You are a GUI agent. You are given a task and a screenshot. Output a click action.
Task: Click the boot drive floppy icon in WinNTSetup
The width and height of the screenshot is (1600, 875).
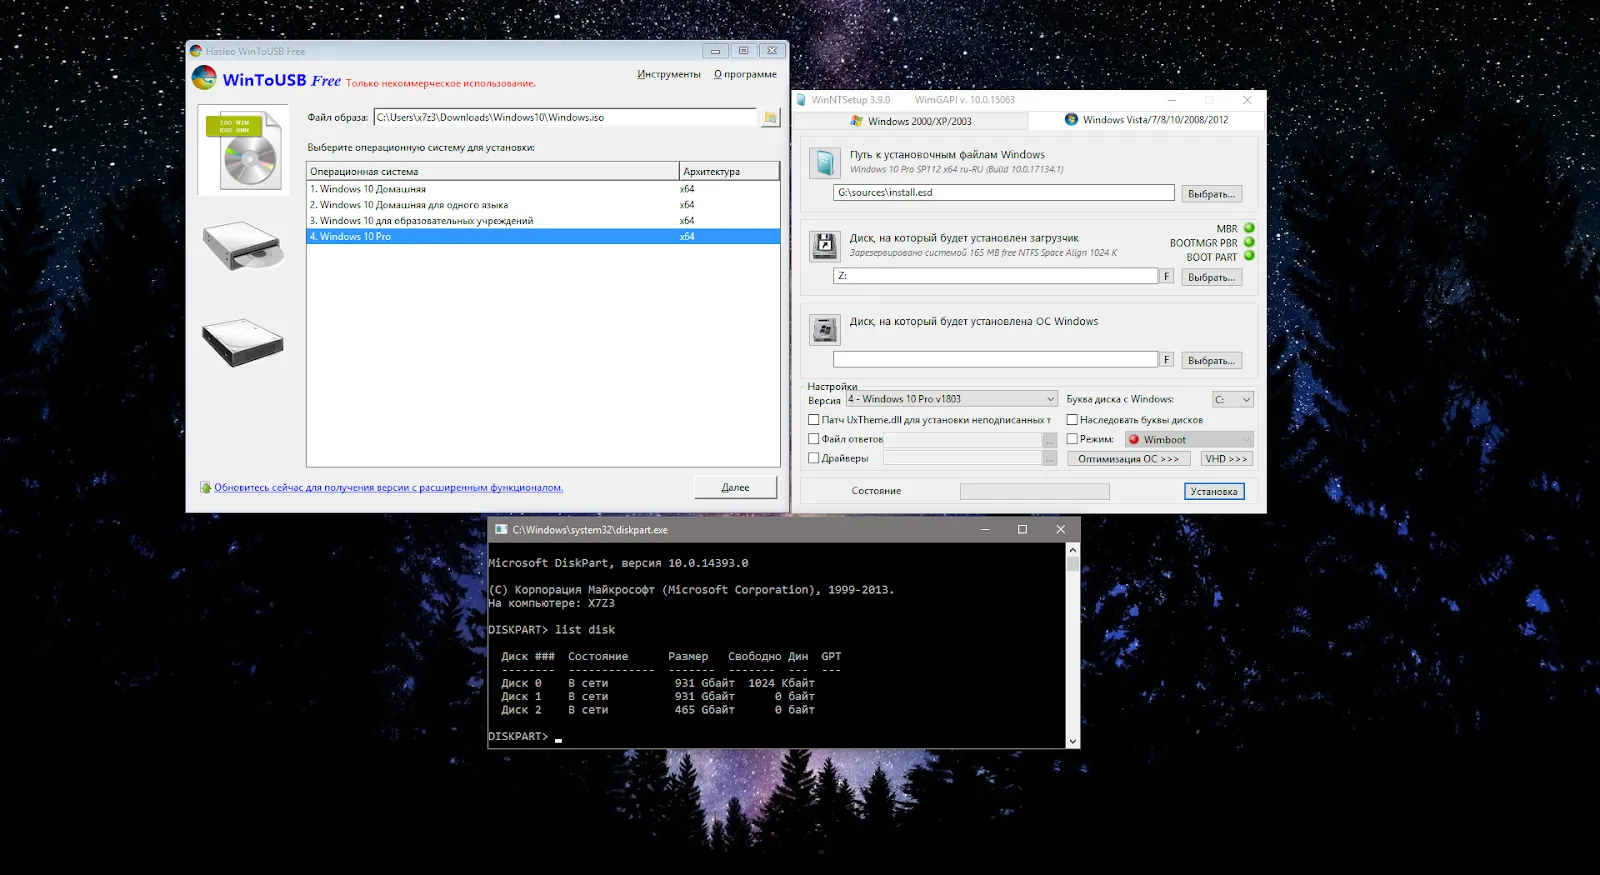click(x=825, y=245)
